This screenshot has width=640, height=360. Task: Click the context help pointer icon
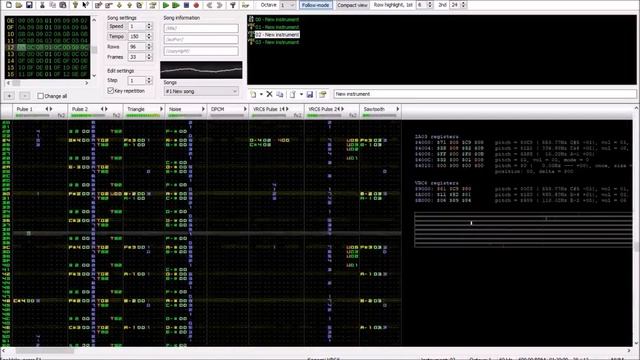click(x=85, y=5)
